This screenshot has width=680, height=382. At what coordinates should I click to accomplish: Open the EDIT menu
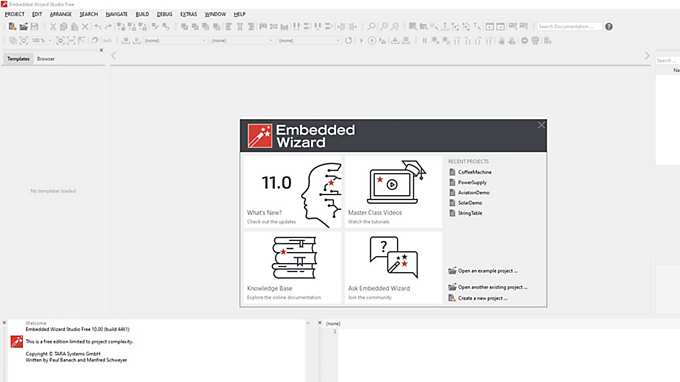[x=37, y=14]
